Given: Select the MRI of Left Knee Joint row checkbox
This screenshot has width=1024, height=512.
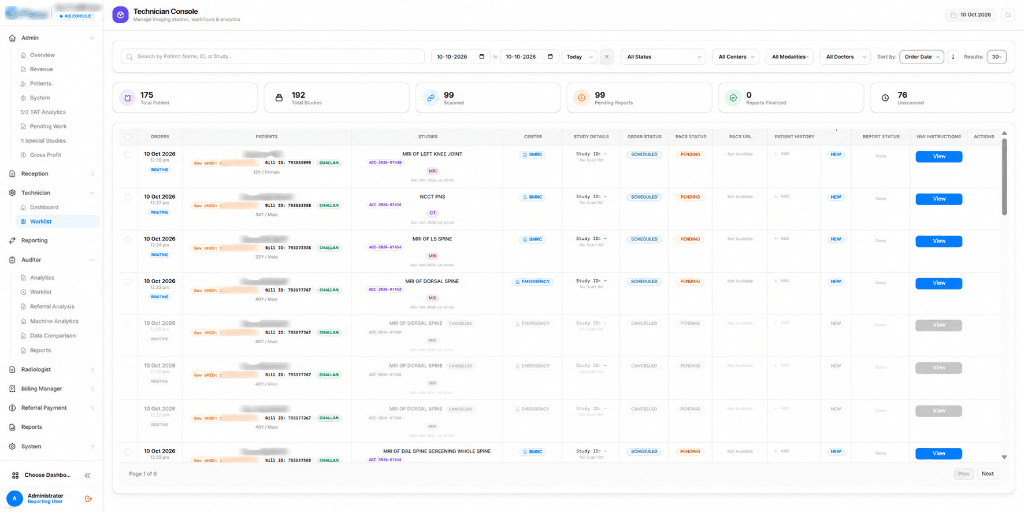Looking at the screenshot, I should [x=127, y=154].
